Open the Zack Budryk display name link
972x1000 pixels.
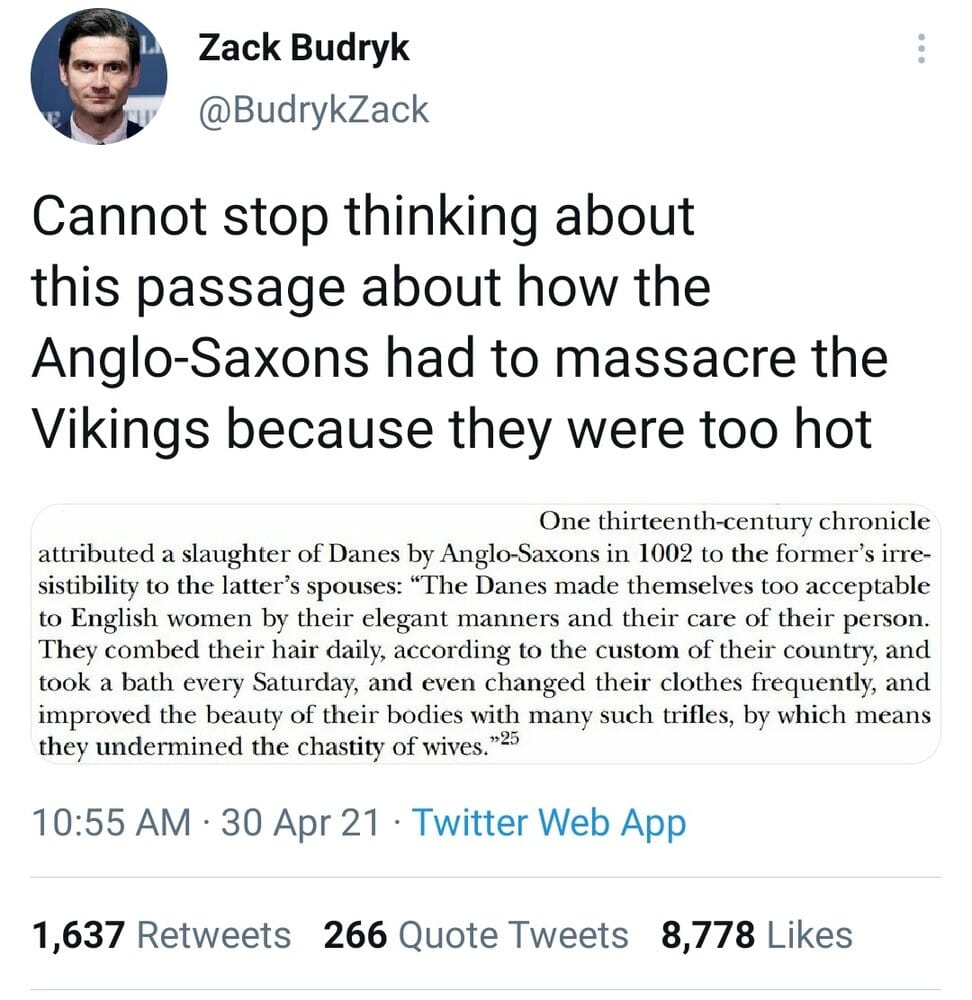(x=304, y=49)
